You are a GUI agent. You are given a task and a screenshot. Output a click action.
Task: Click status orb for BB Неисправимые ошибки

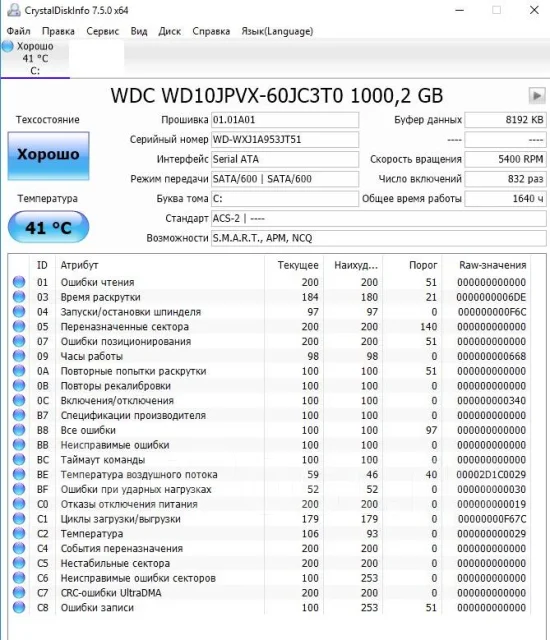19,445
